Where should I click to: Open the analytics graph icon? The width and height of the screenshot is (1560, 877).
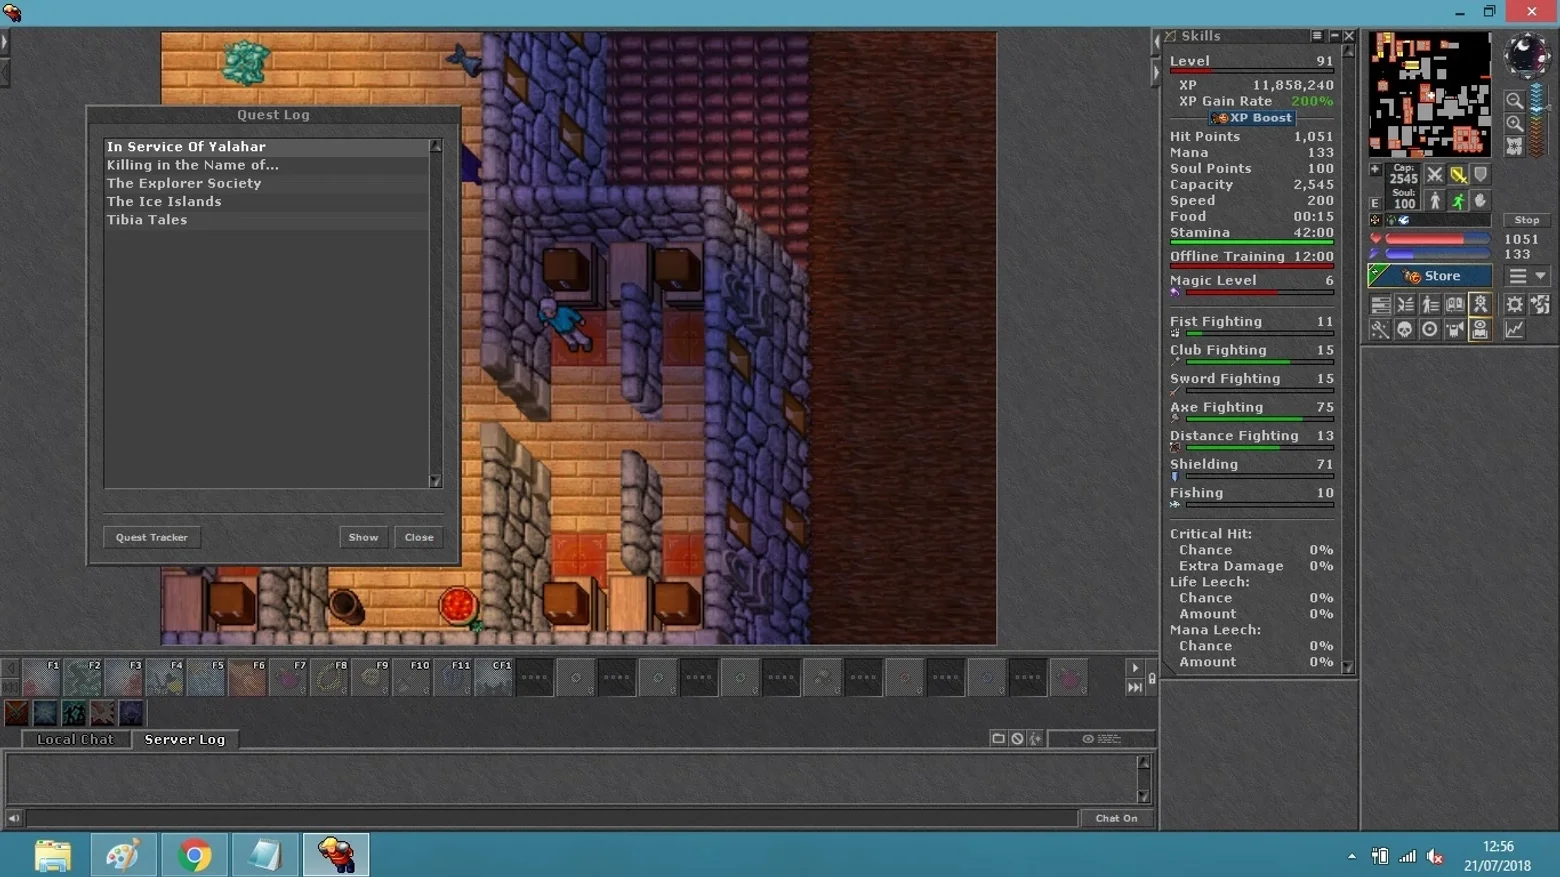1515,330
